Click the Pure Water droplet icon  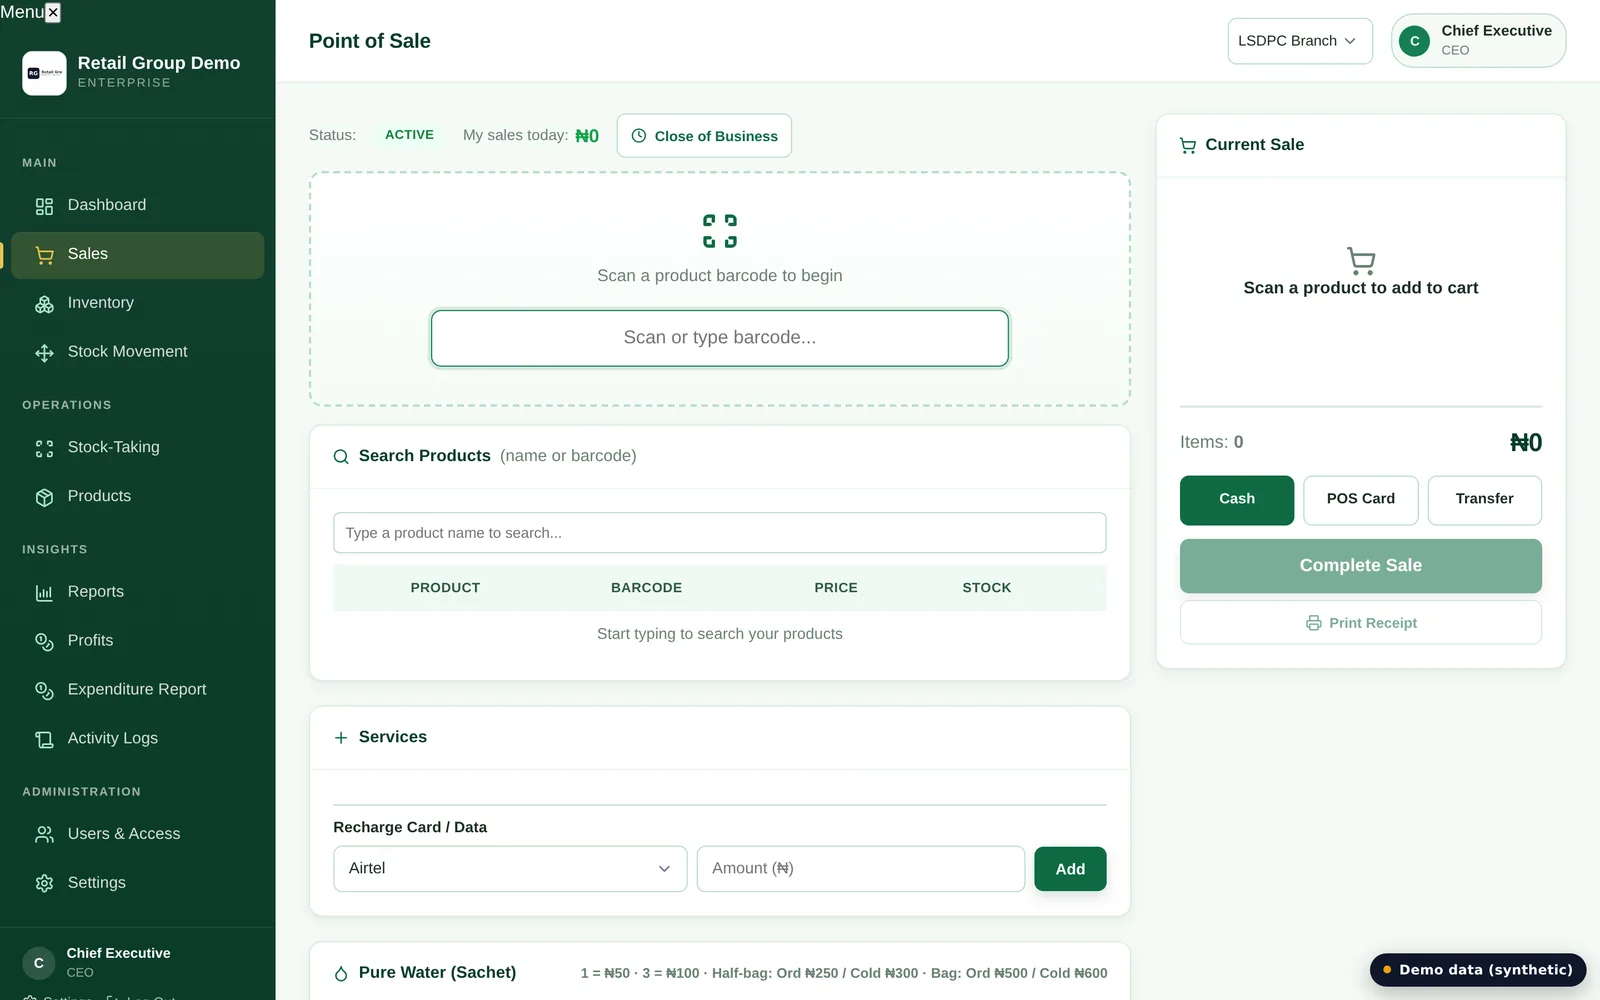coord(341,973)
